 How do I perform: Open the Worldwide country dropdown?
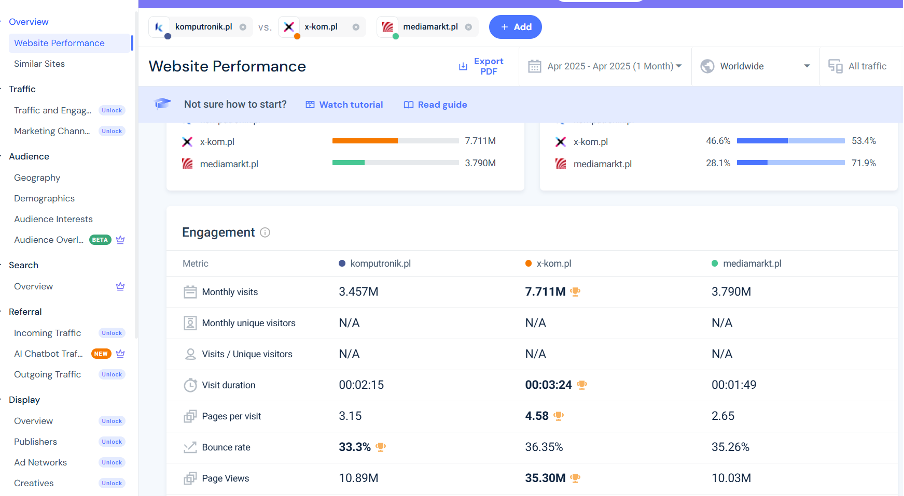[x=755, y=66]
